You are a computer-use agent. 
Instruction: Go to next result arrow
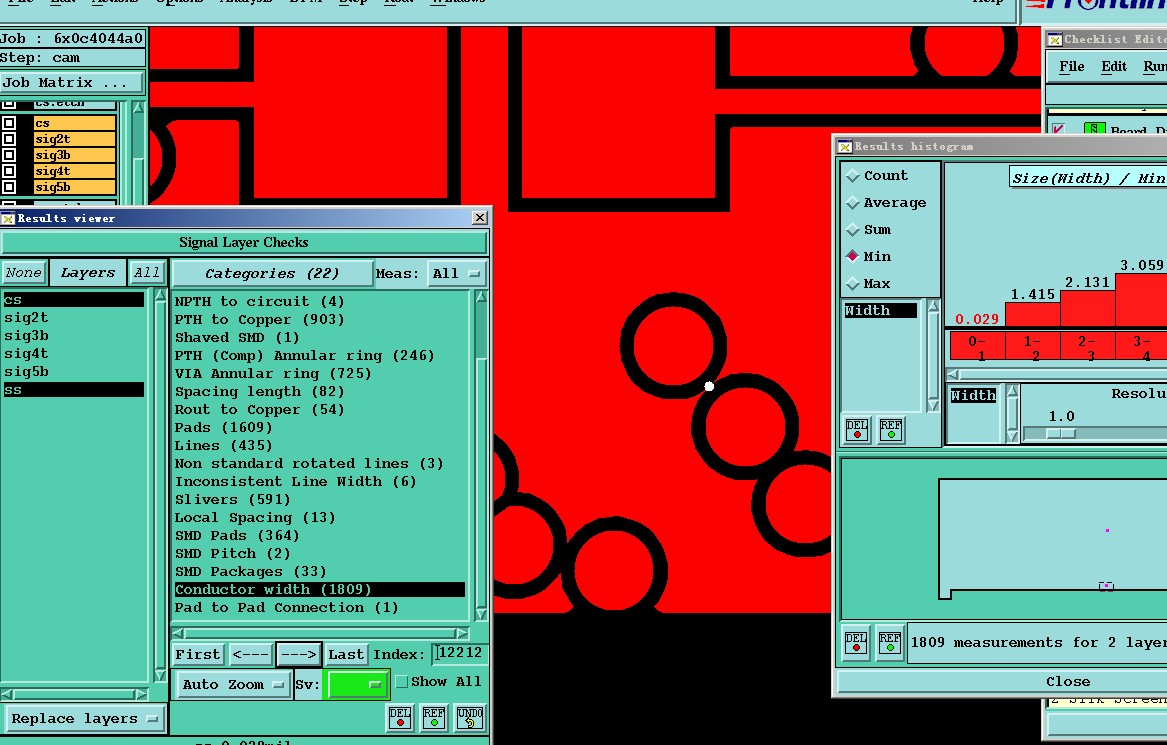pos(299,655)
